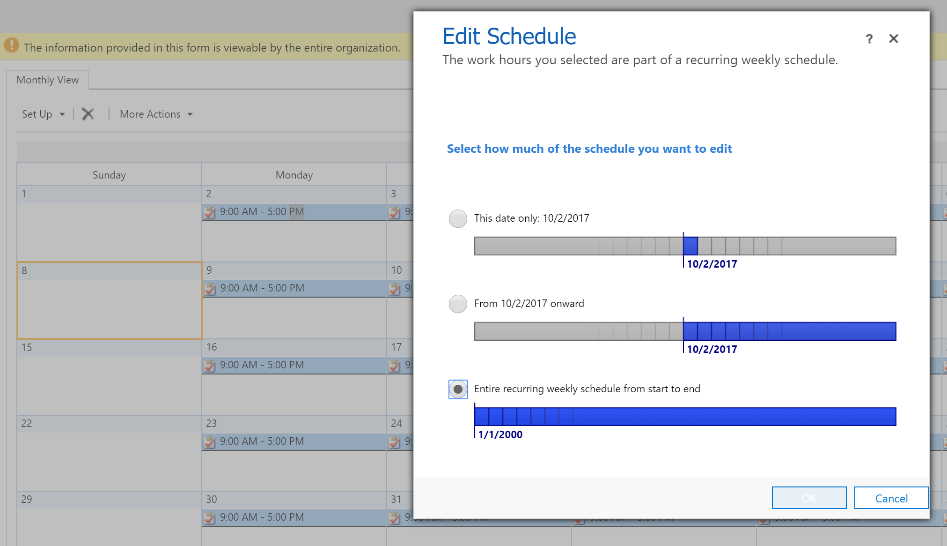Click work hours icon on Monday 23
The height and width of the screenshot is (546, 947).
pyautogui.click(x=210, y=441)
